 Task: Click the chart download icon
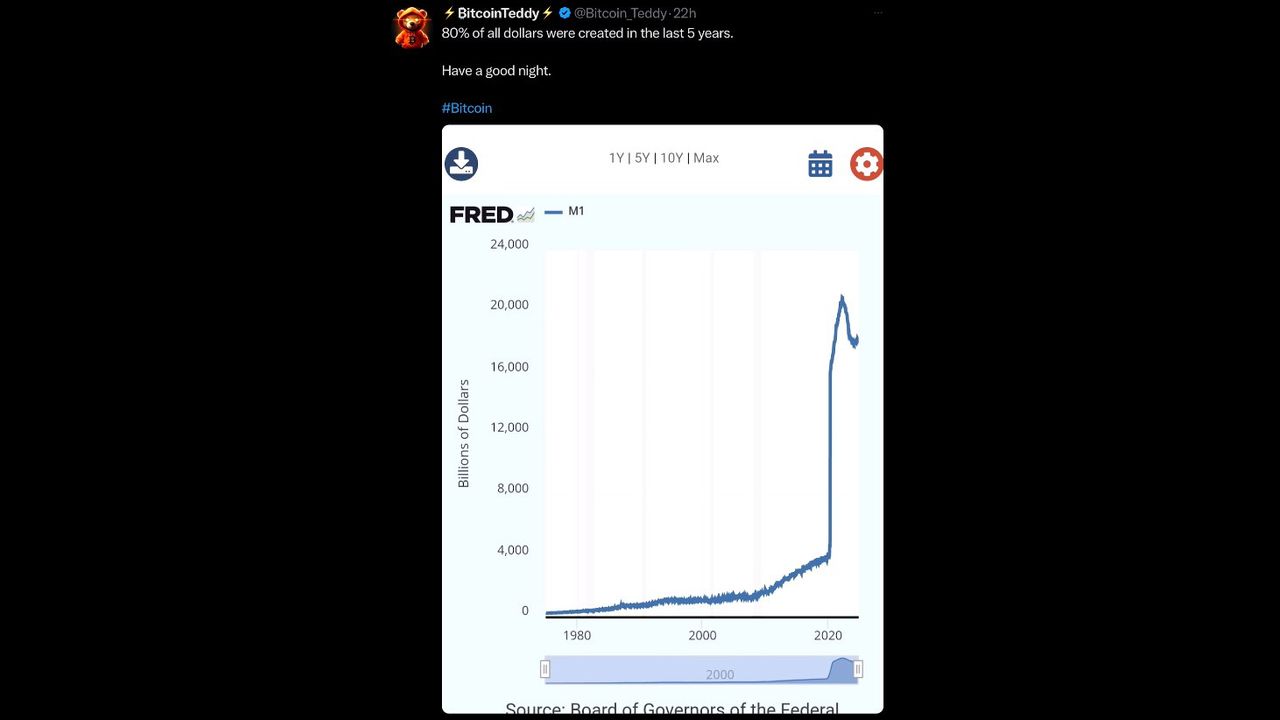point(461,164)
